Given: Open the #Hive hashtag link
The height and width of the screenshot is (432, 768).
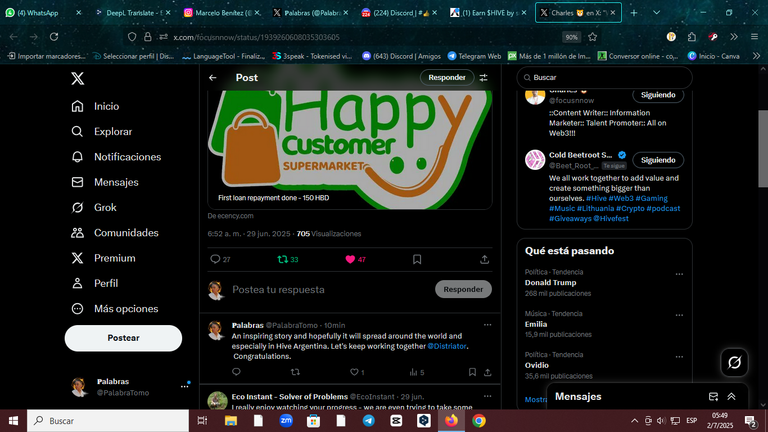Looking at the screenshot, I should pyautogui.click(x=596, y=198).
